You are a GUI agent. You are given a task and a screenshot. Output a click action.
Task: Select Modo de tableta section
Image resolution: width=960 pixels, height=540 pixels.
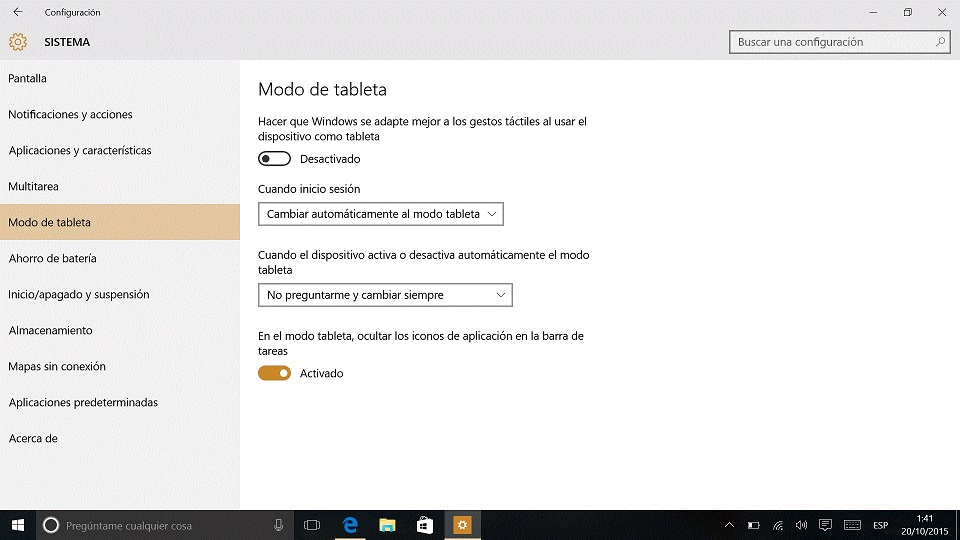click(x=120, y=222)
